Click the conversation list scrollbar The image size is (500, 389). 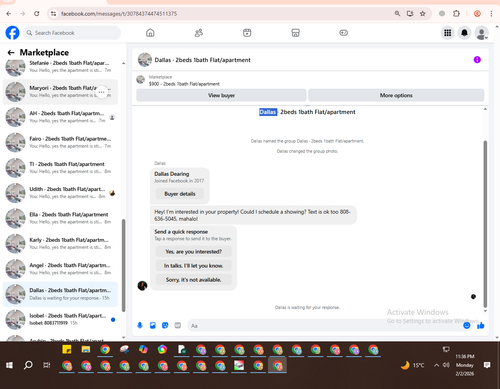coord(124,265)
